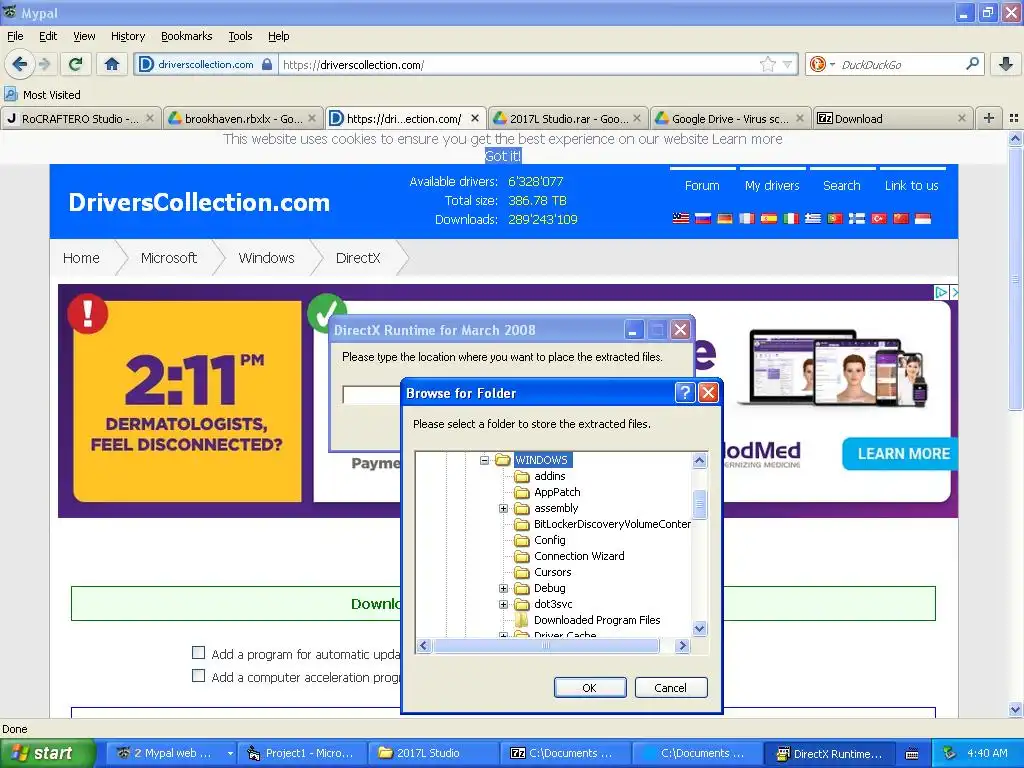1024x768 pixels.
Task: Open the Link to us page
Action: (x=912, y=185)
